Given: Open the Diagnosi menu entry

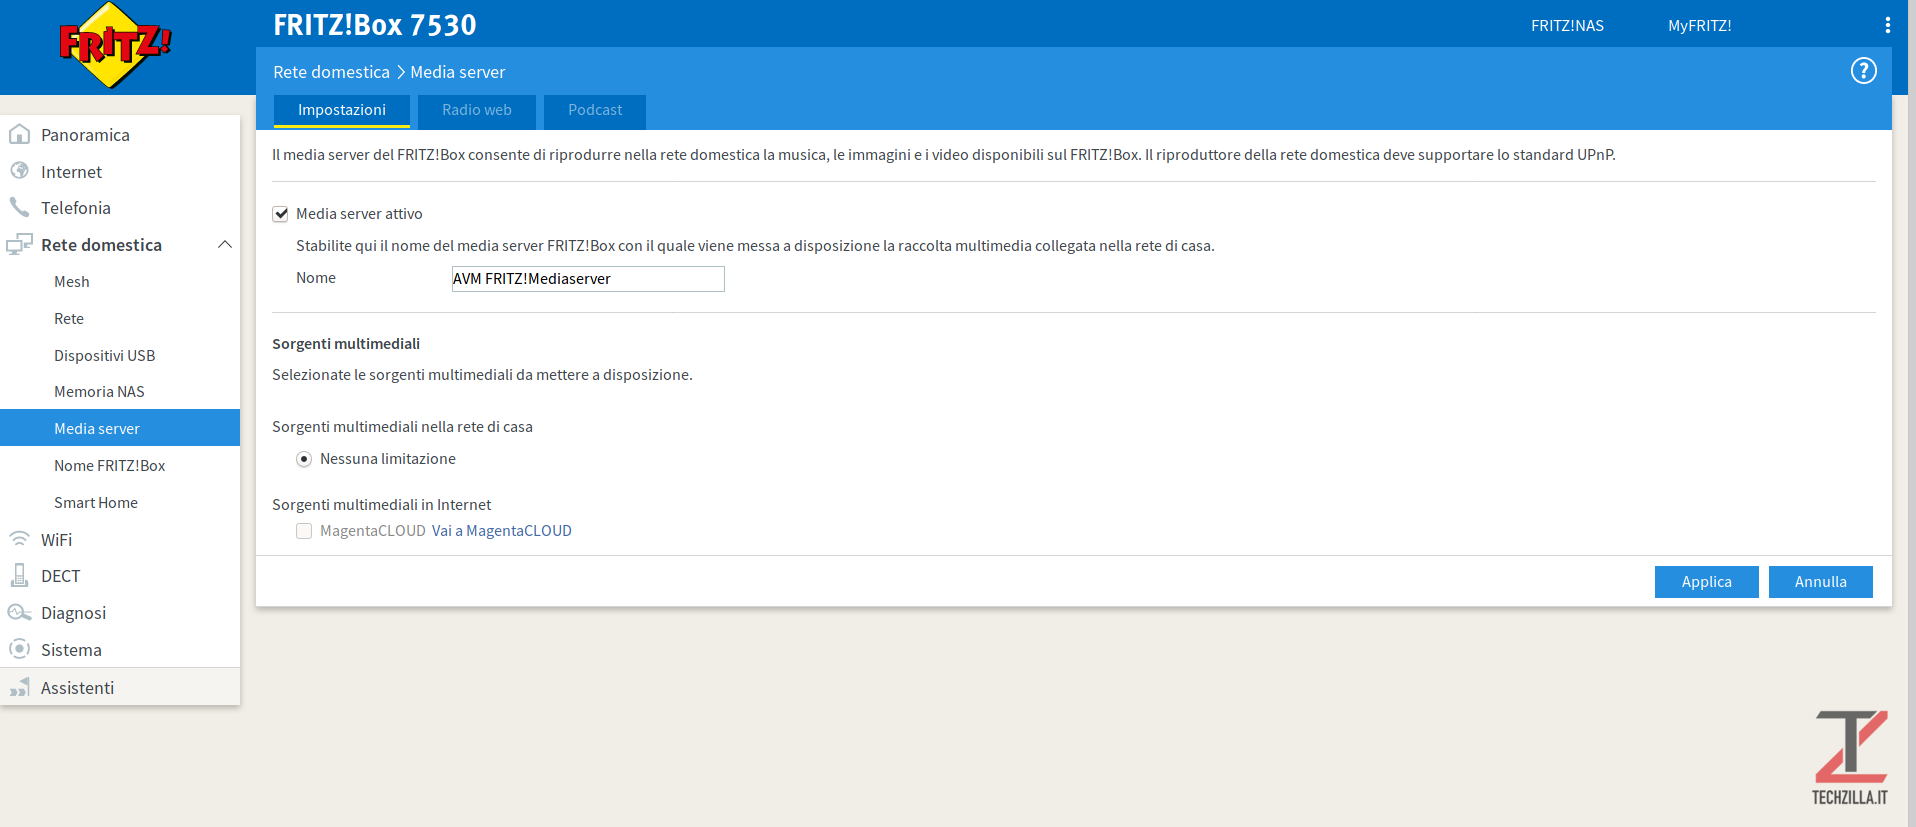Looking at the screenshot, I should [x=73, y=613].
